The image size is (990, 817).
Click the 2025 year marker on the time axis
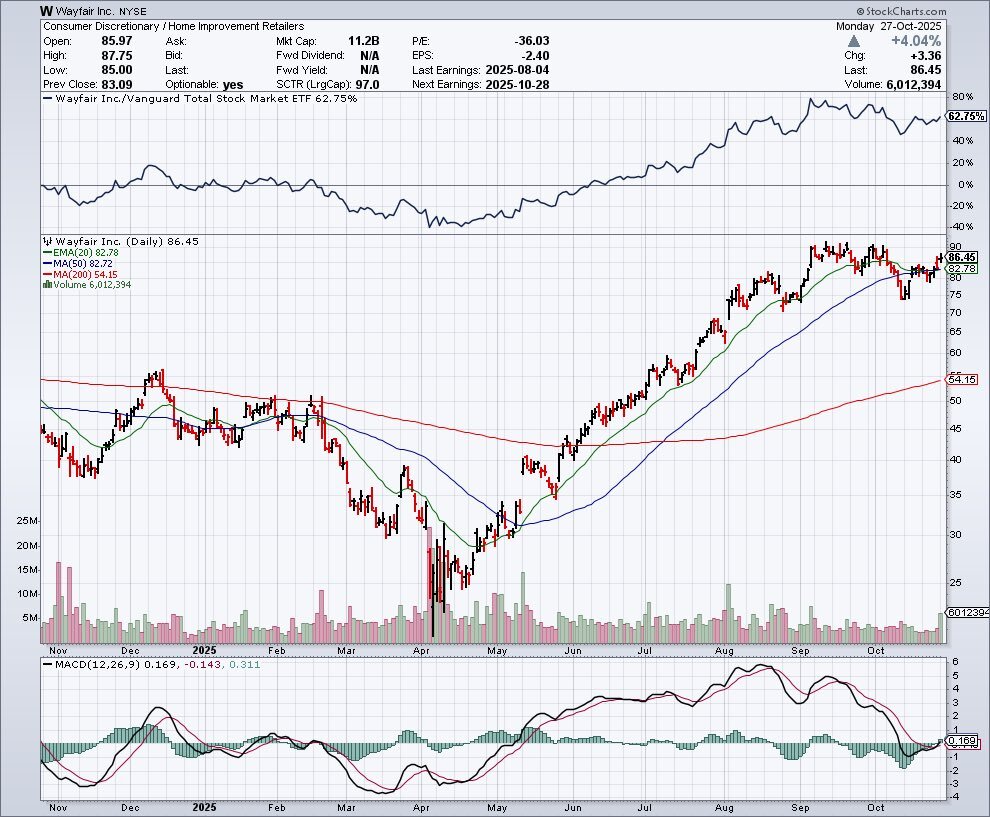coord(205,806)
